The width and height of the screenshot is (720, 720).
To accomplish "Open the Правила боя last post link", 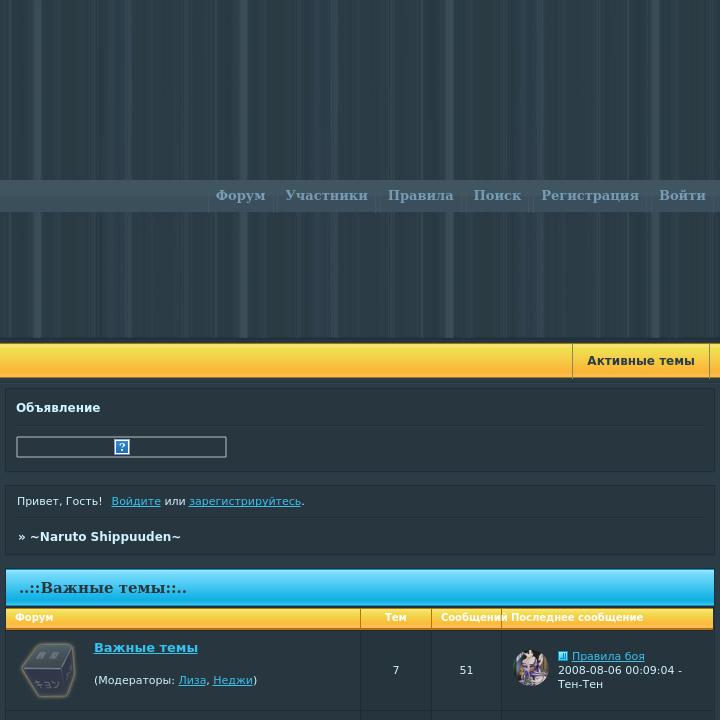I will coord(608,656).
